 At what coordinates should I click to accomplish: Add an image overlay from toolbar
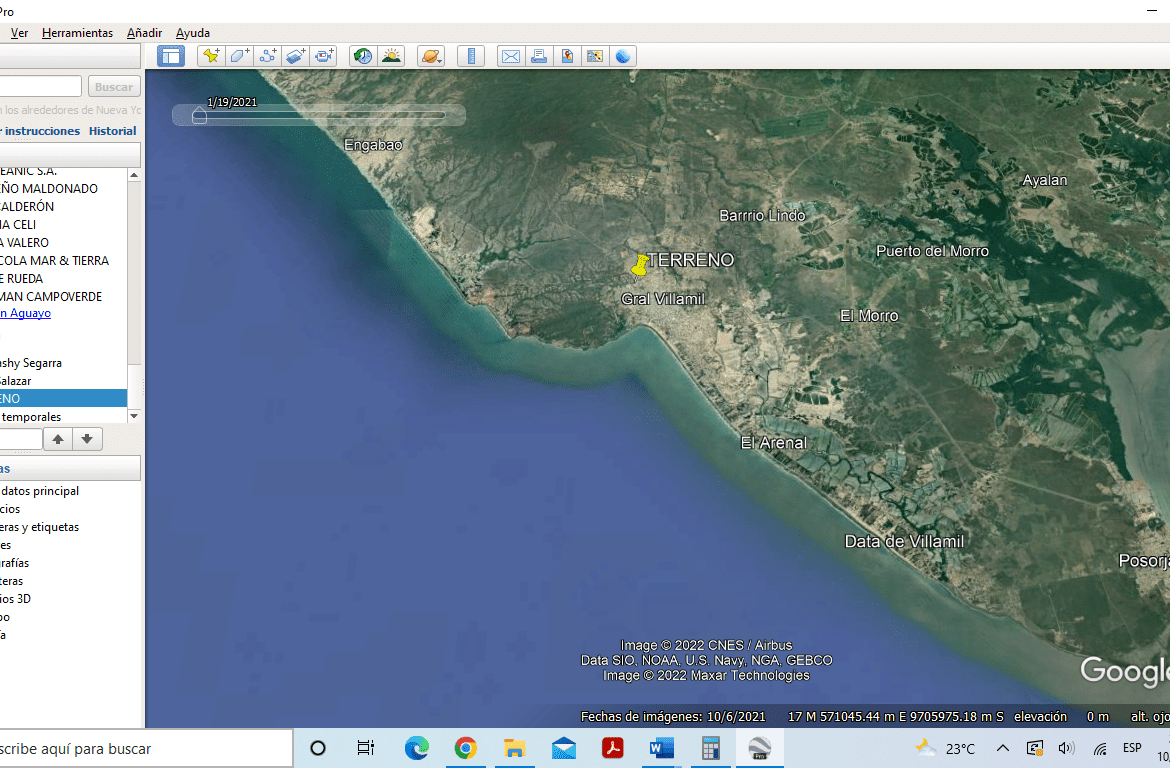pyautogui.click(x=296, y=56)
